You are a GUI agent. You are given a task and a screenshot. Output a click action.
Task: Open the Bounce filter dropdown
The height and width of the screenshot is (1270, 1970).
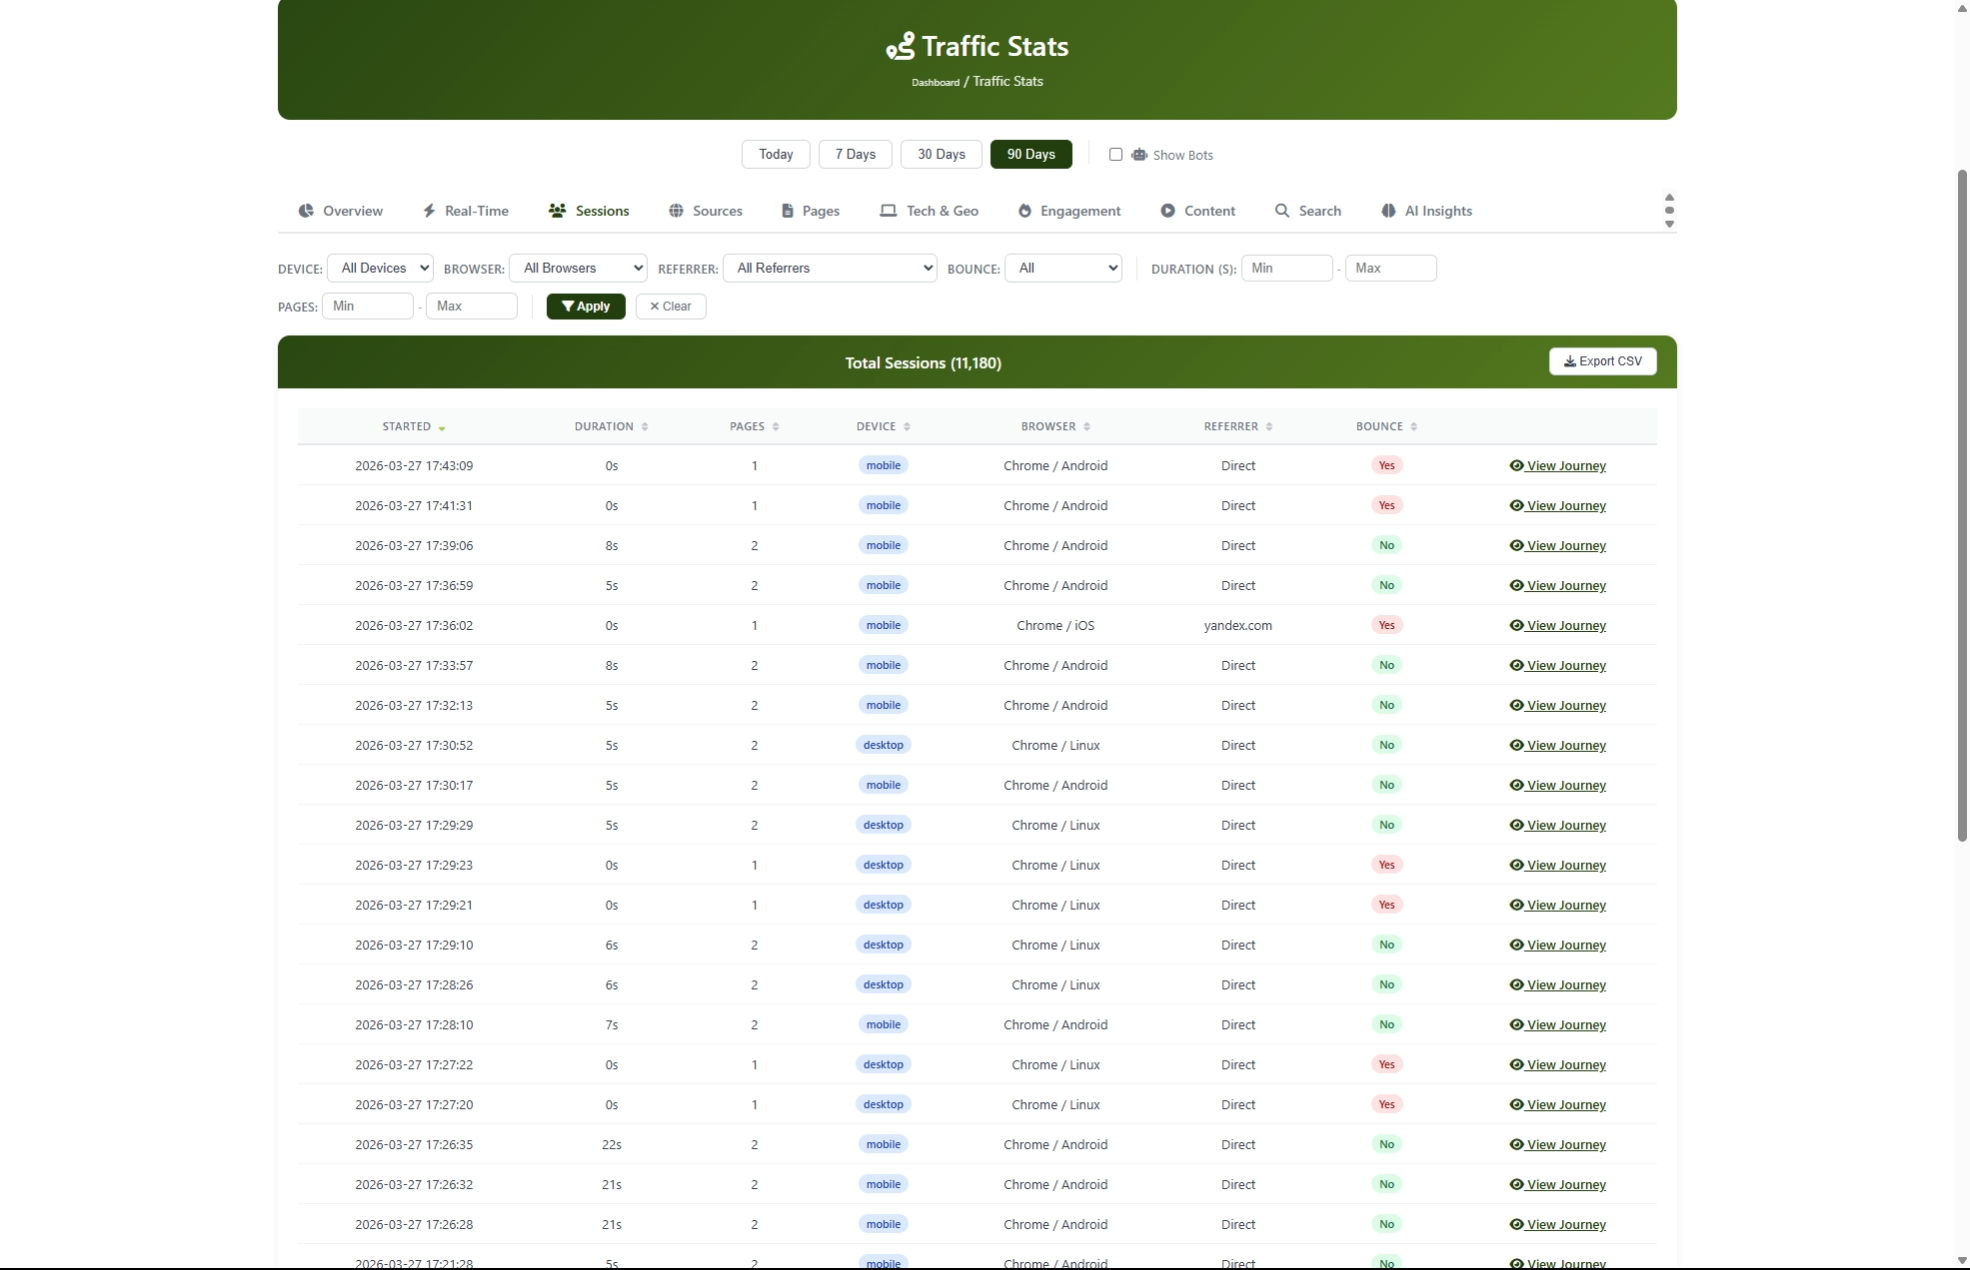coord(1063,268)
